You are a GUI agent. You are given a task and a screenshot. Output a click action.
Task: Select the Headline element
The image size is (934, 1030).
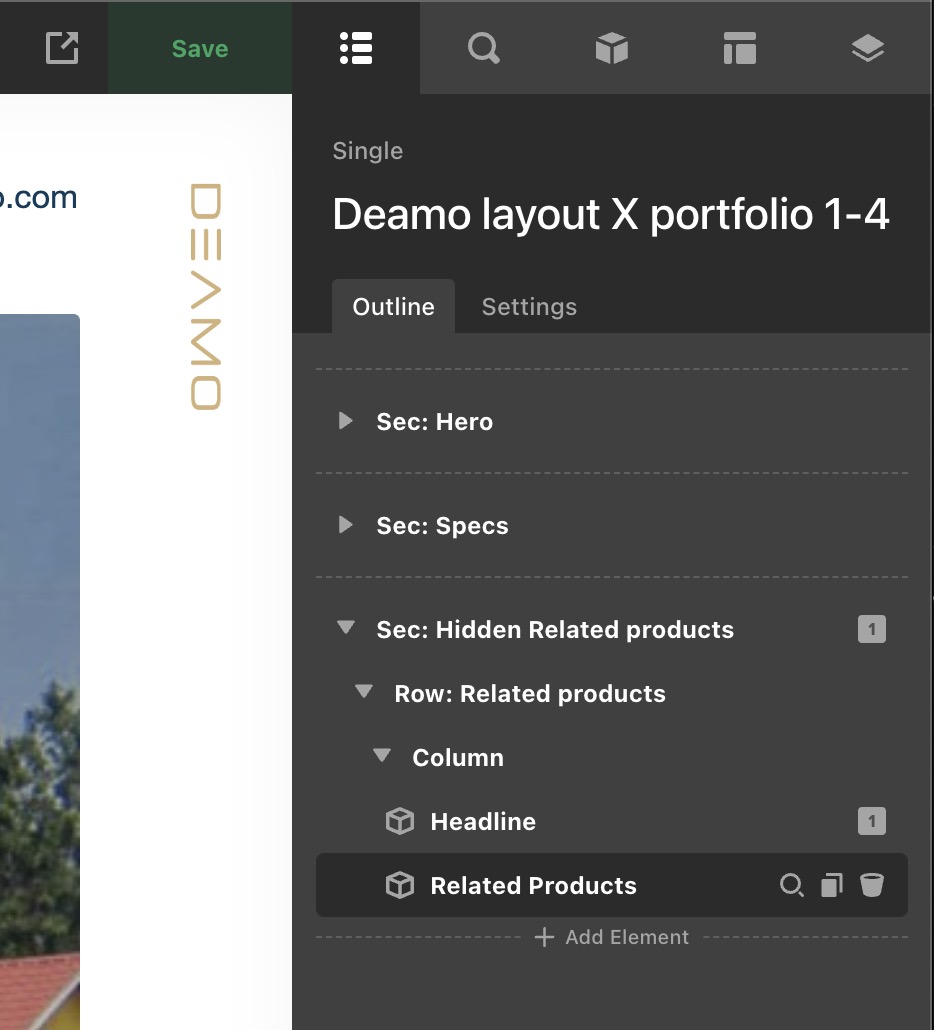(x=483, y=822)
